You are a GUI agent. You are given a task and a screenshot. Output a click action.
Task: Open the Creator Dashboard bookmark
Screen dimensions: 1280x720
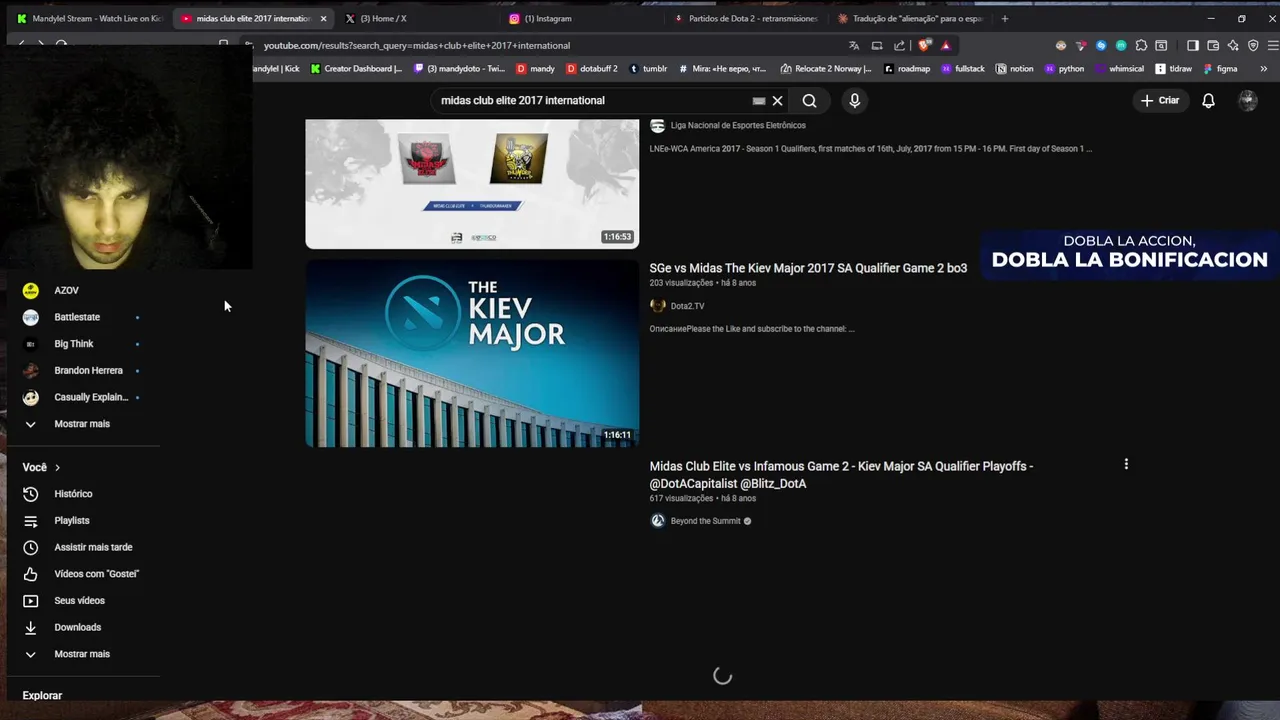(x=356, y=69)
